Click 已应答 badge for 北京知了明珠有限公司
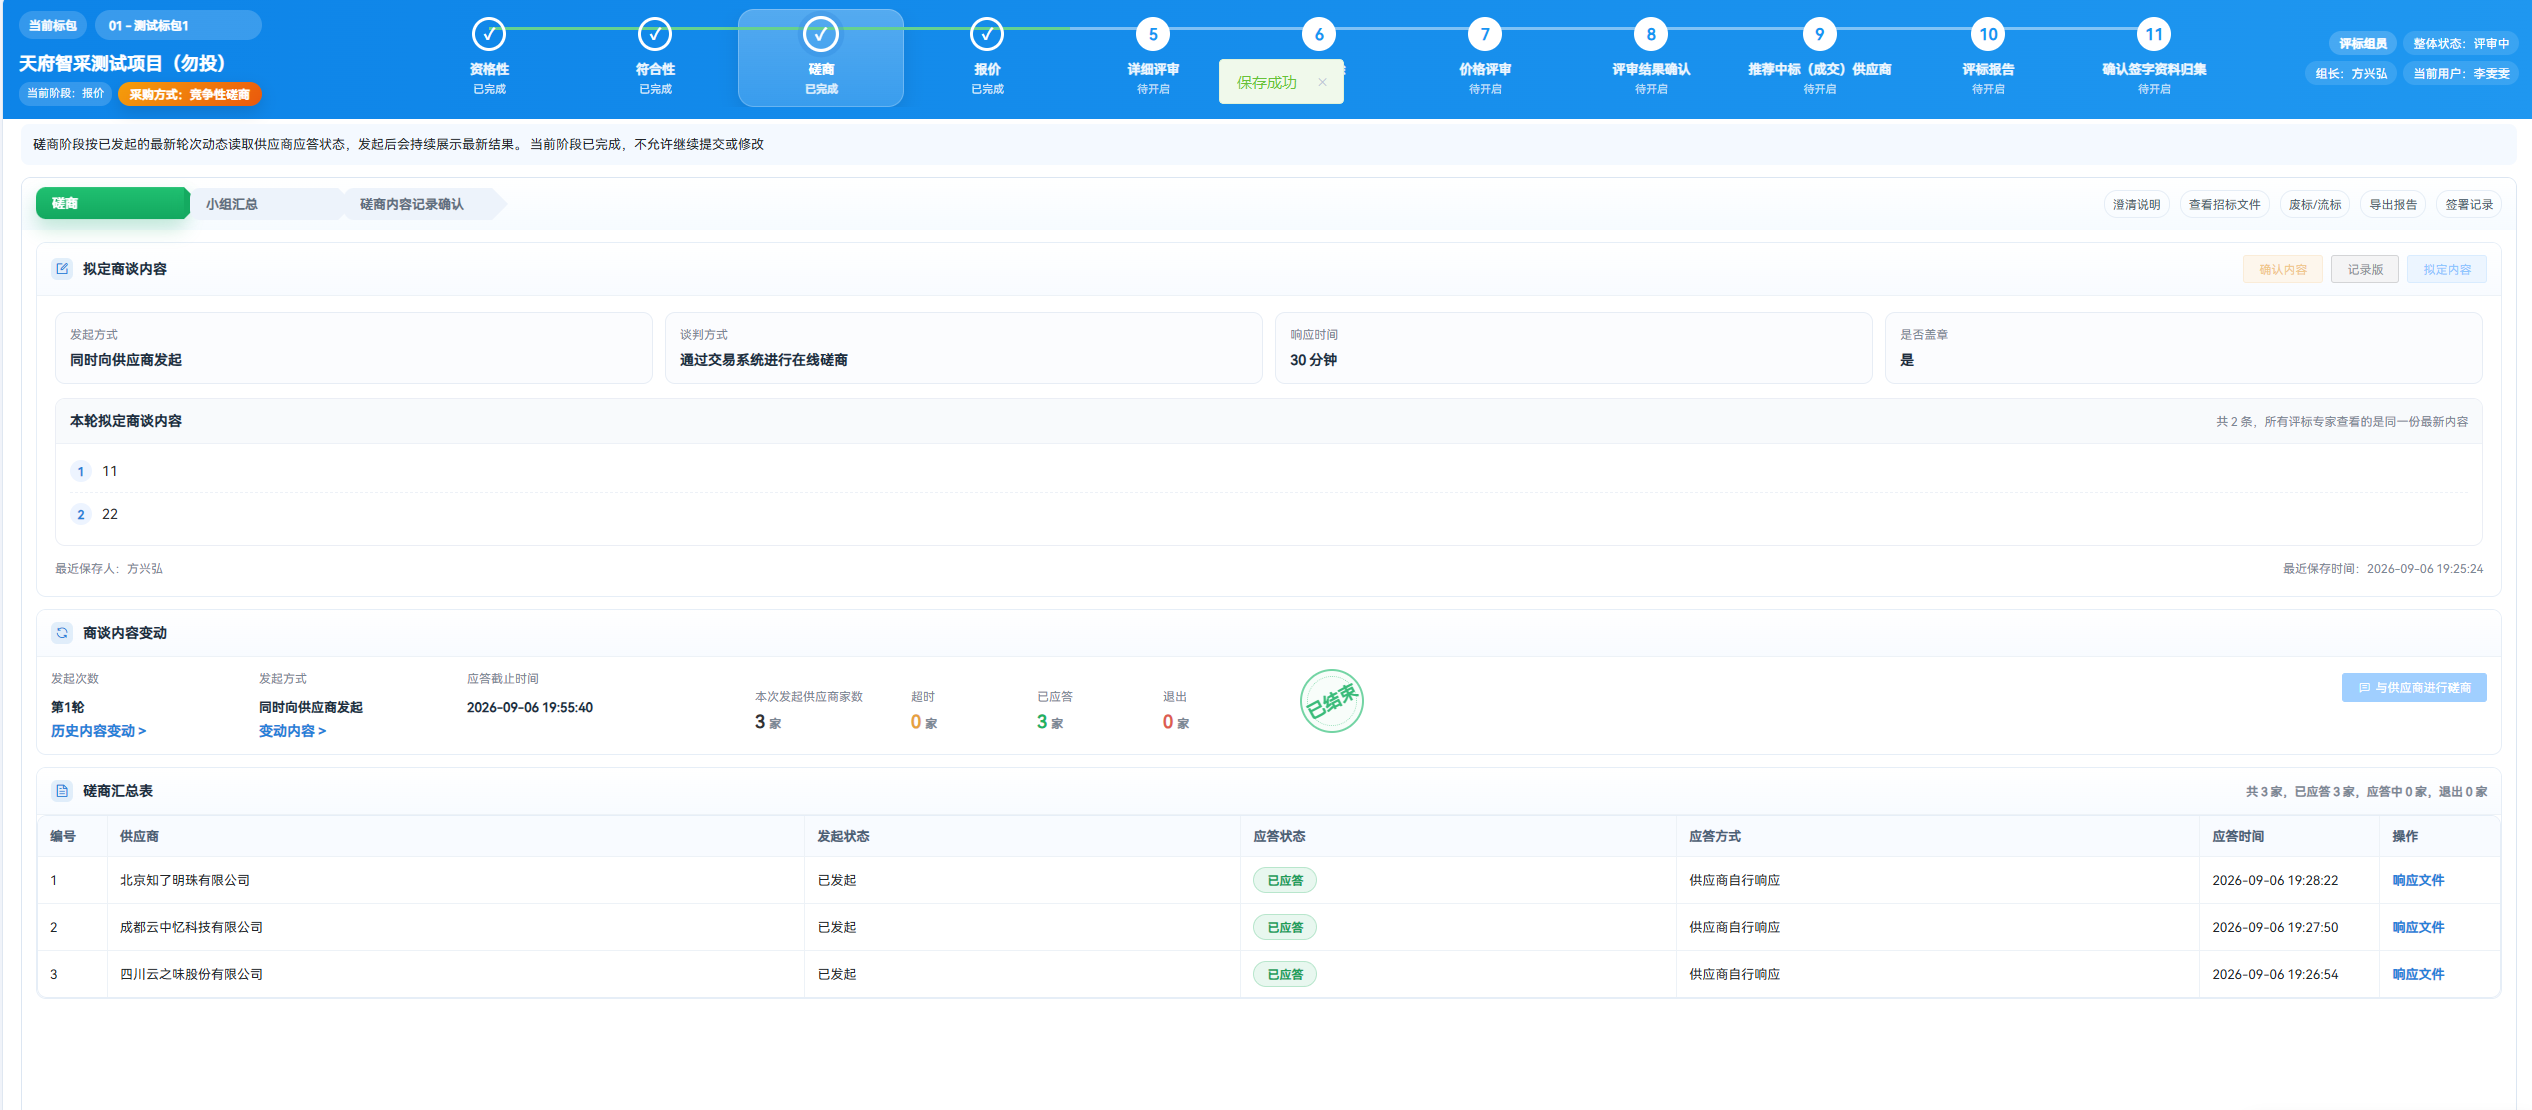Screen dimensions: 2532x1110 click(1285, 881)
